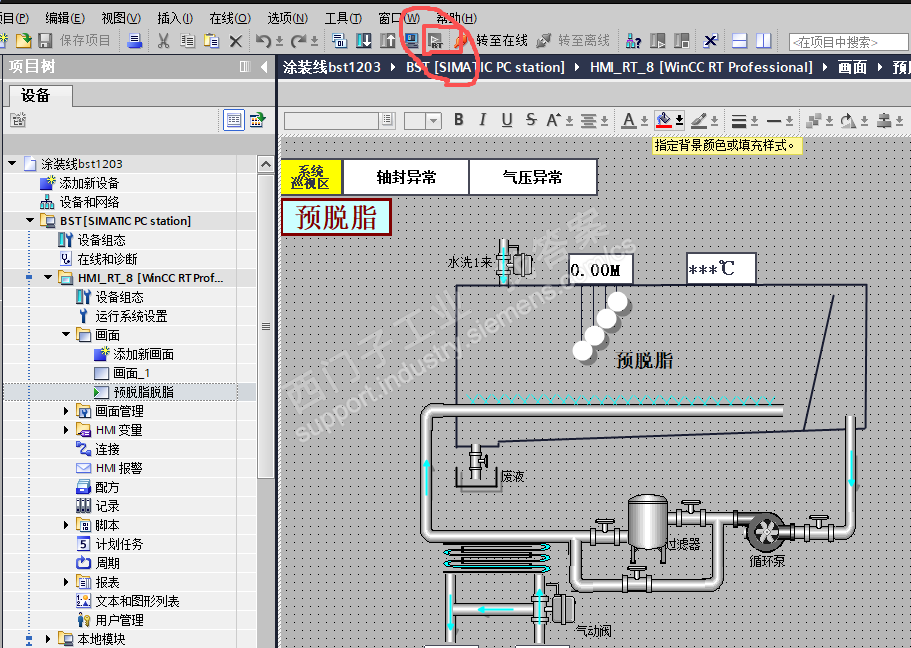Click project tree scrollbar up arrow
This screenshot has width=911, height=648.
pos(266,164)
